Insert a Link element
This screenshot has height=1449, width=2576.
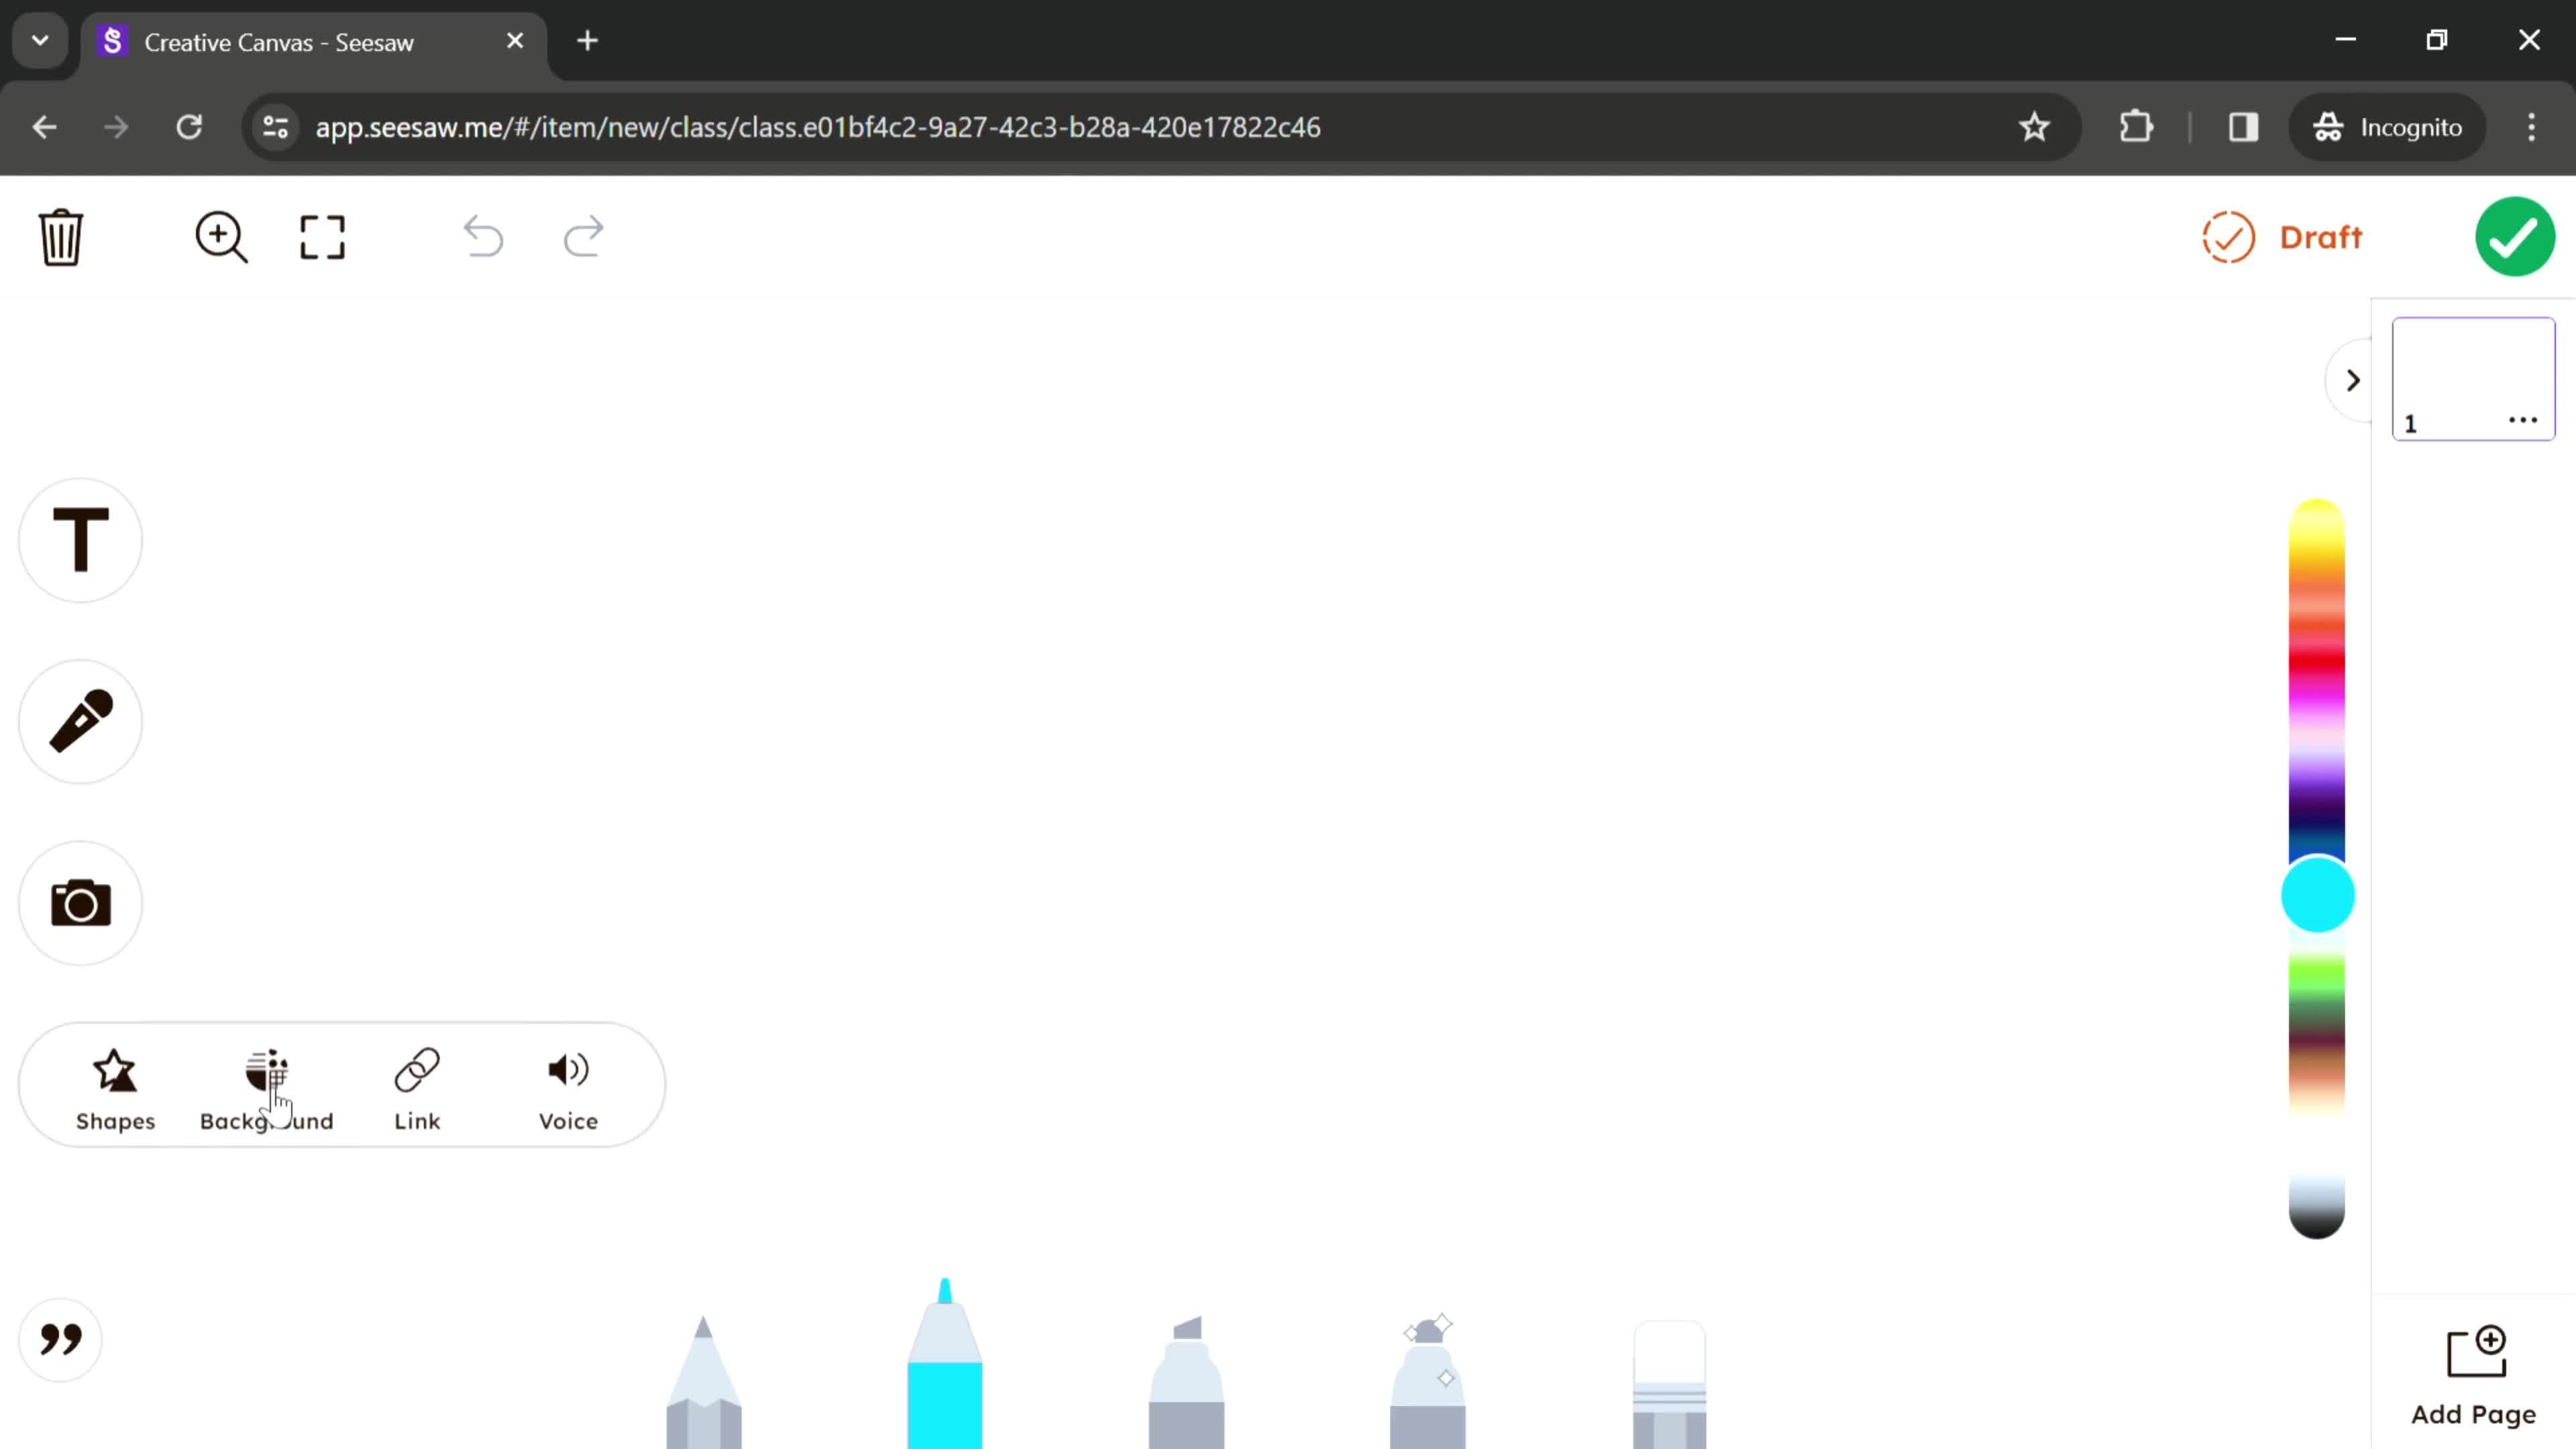417,1086
